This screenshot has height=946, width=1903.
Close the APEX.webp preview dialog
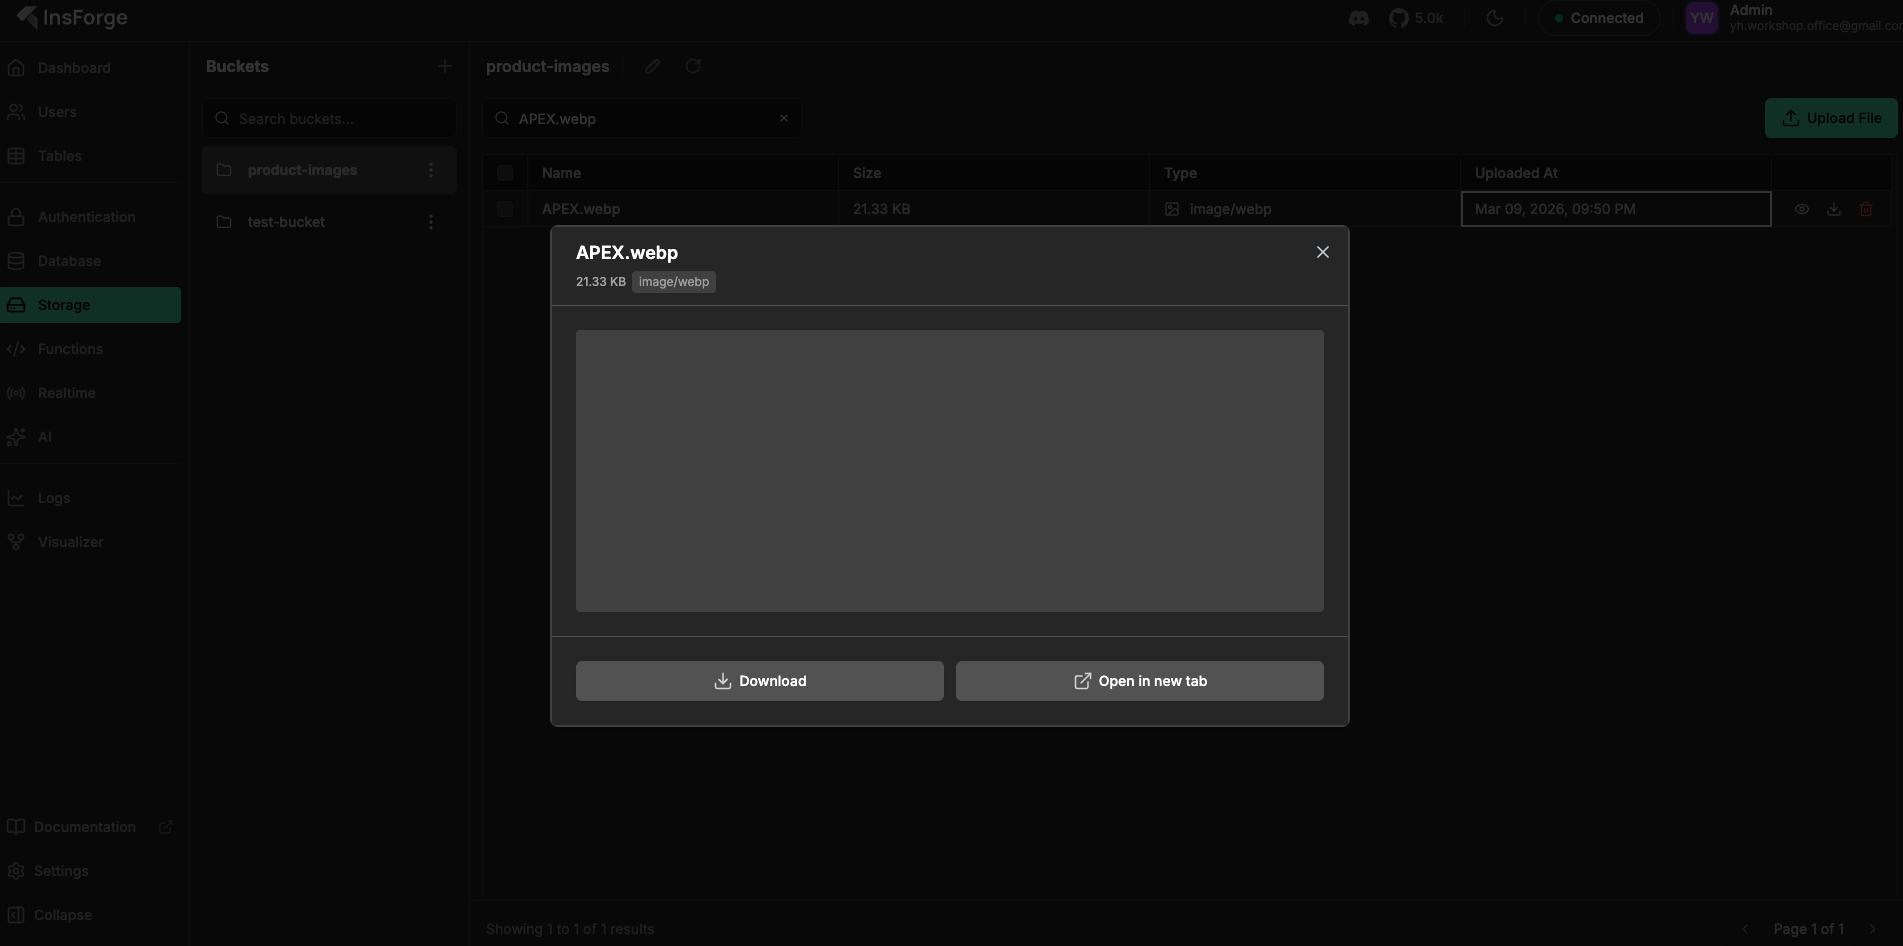click(1322, 252)
